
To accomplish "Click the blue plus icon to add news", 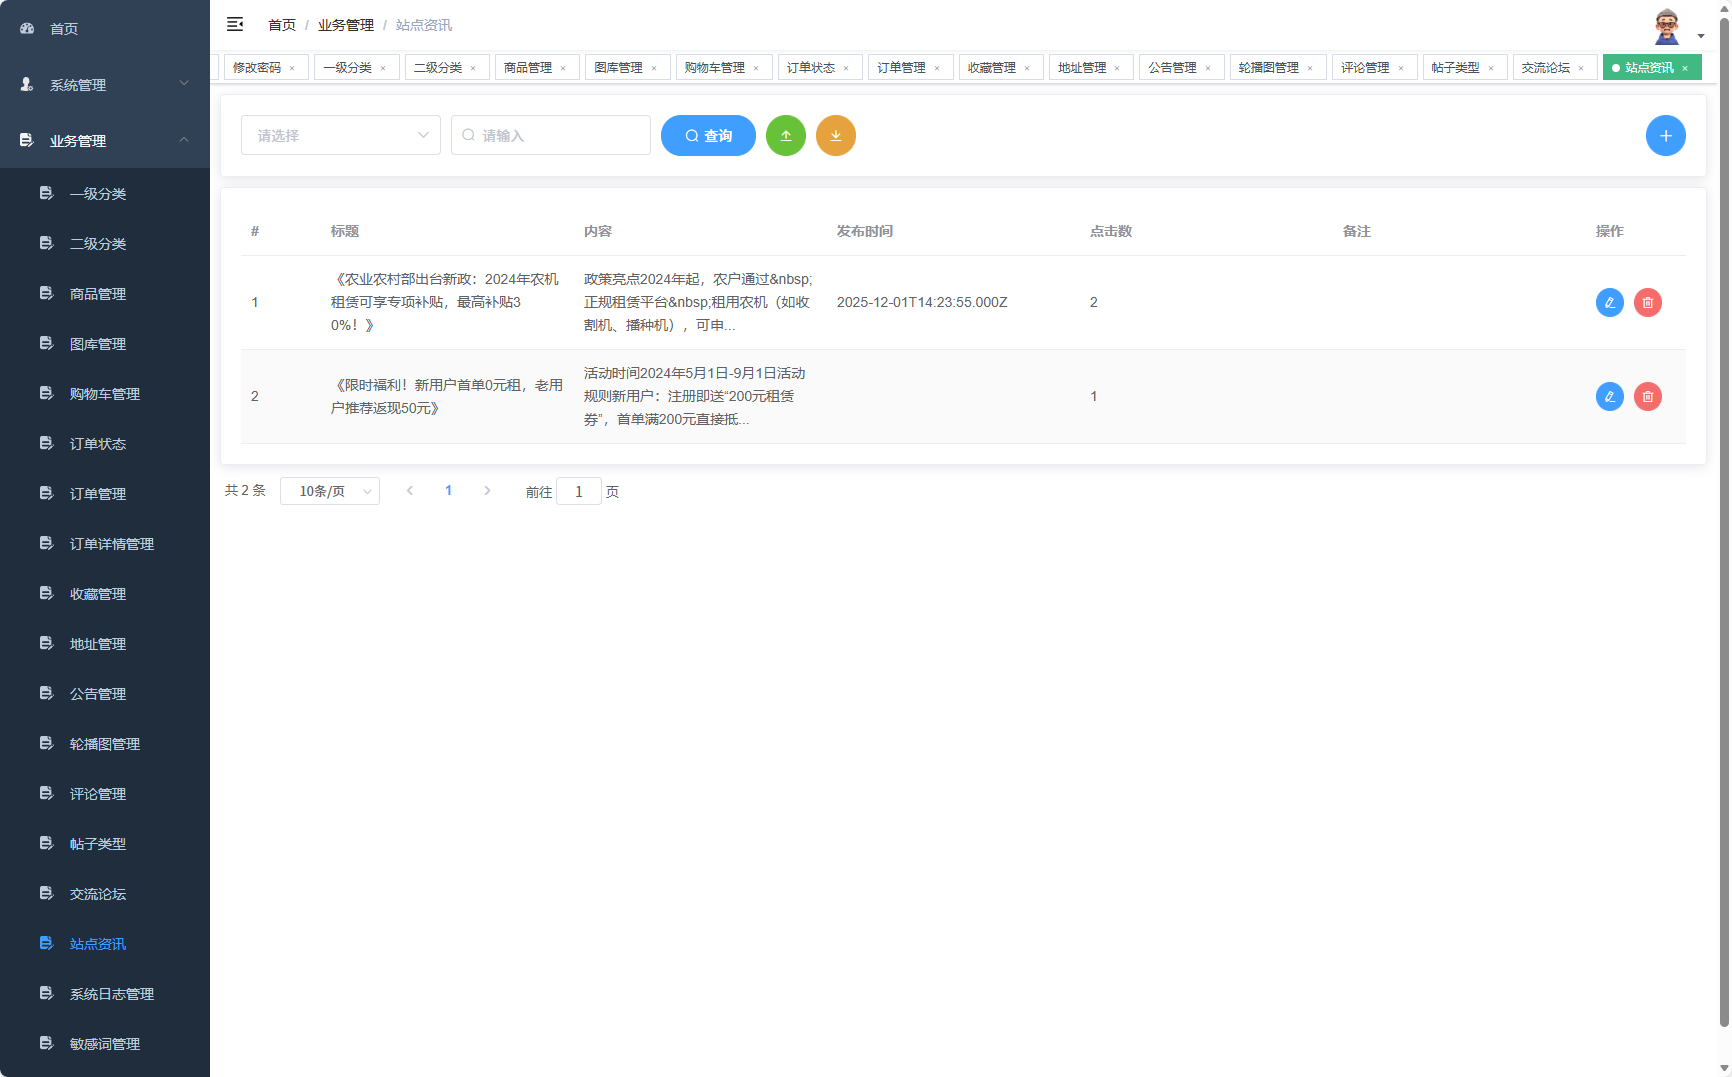I will point(1666,135).
